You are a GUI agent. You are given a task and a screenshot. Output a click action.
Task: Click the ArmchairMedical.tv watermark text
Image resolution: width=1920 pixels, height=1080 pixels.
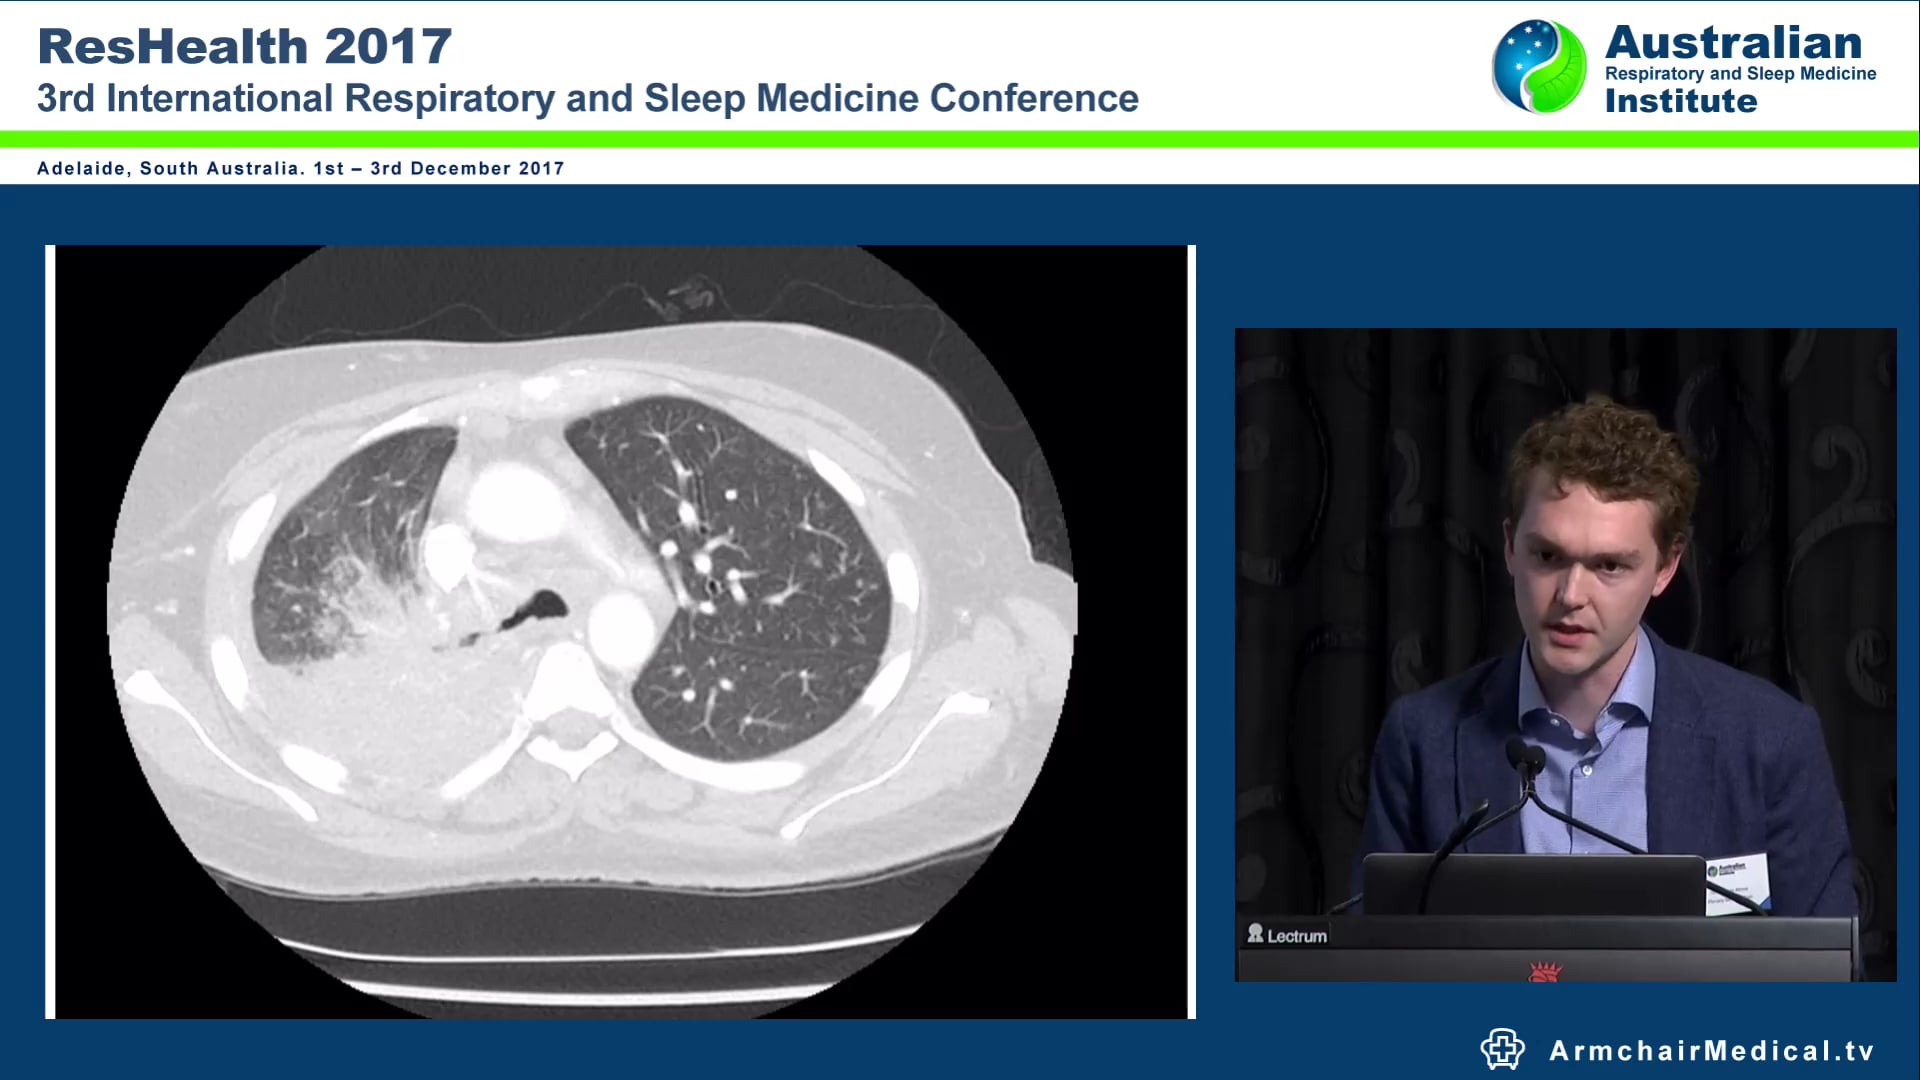(x=1711, y=1050)
